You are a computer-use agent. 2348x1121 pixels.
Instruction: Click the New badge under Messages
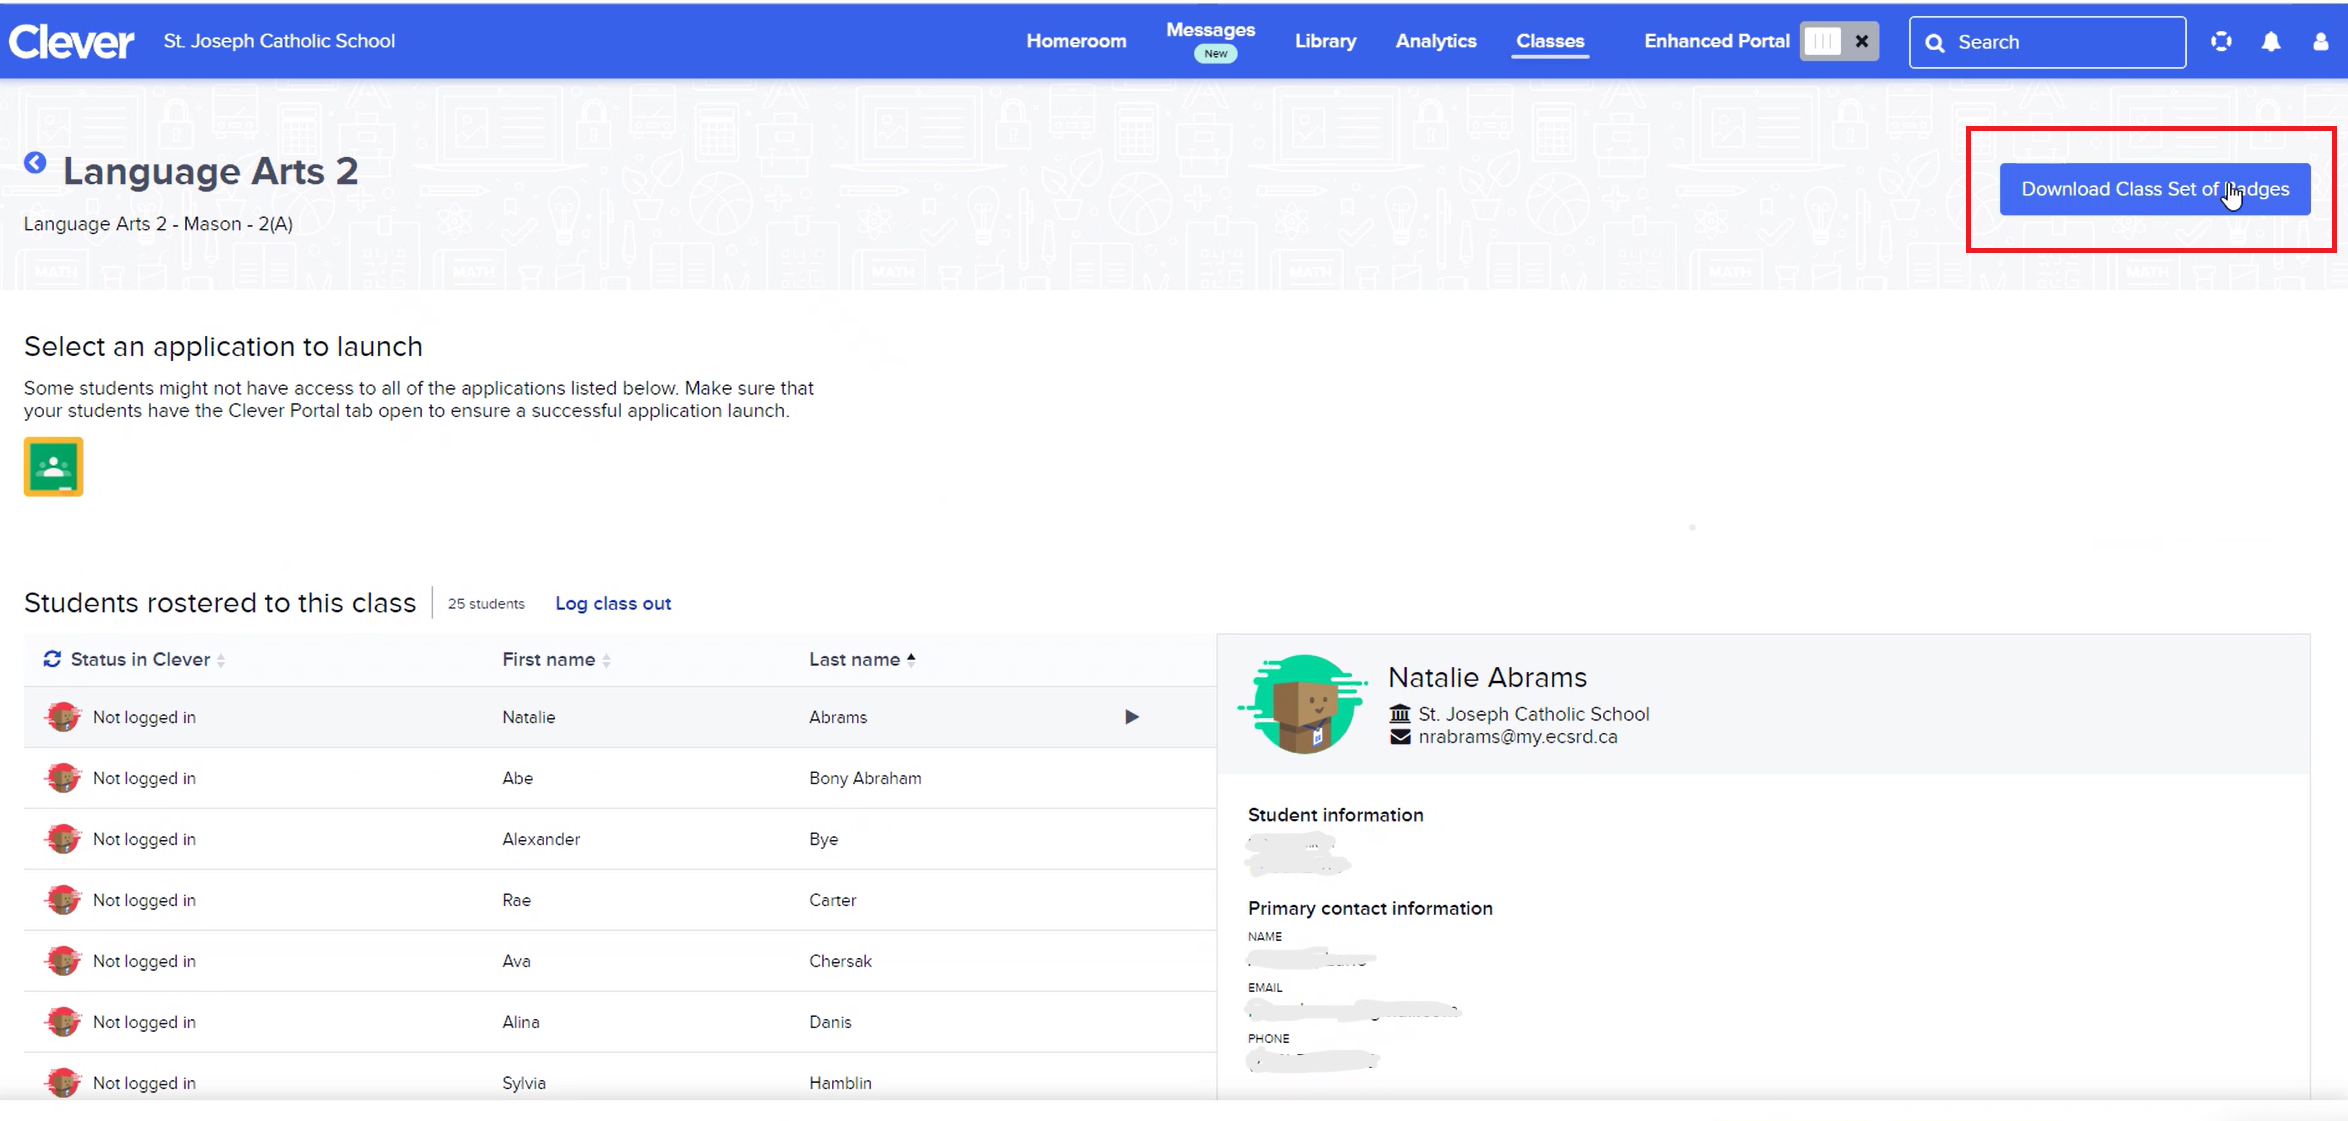click(1215, 54)
